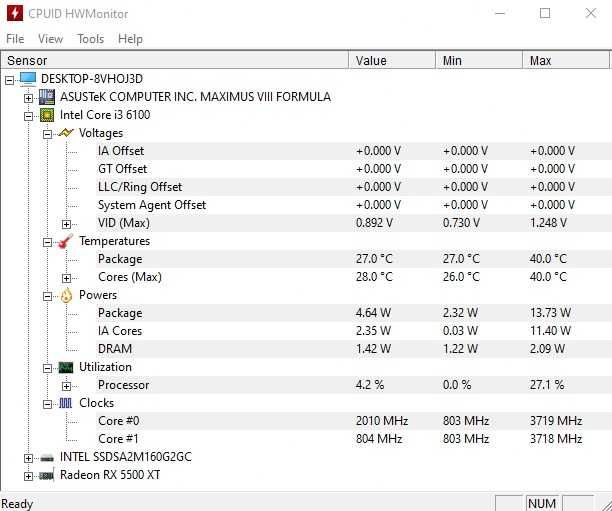
Task: Click the Powers flame icon
Action: point(66,295)
